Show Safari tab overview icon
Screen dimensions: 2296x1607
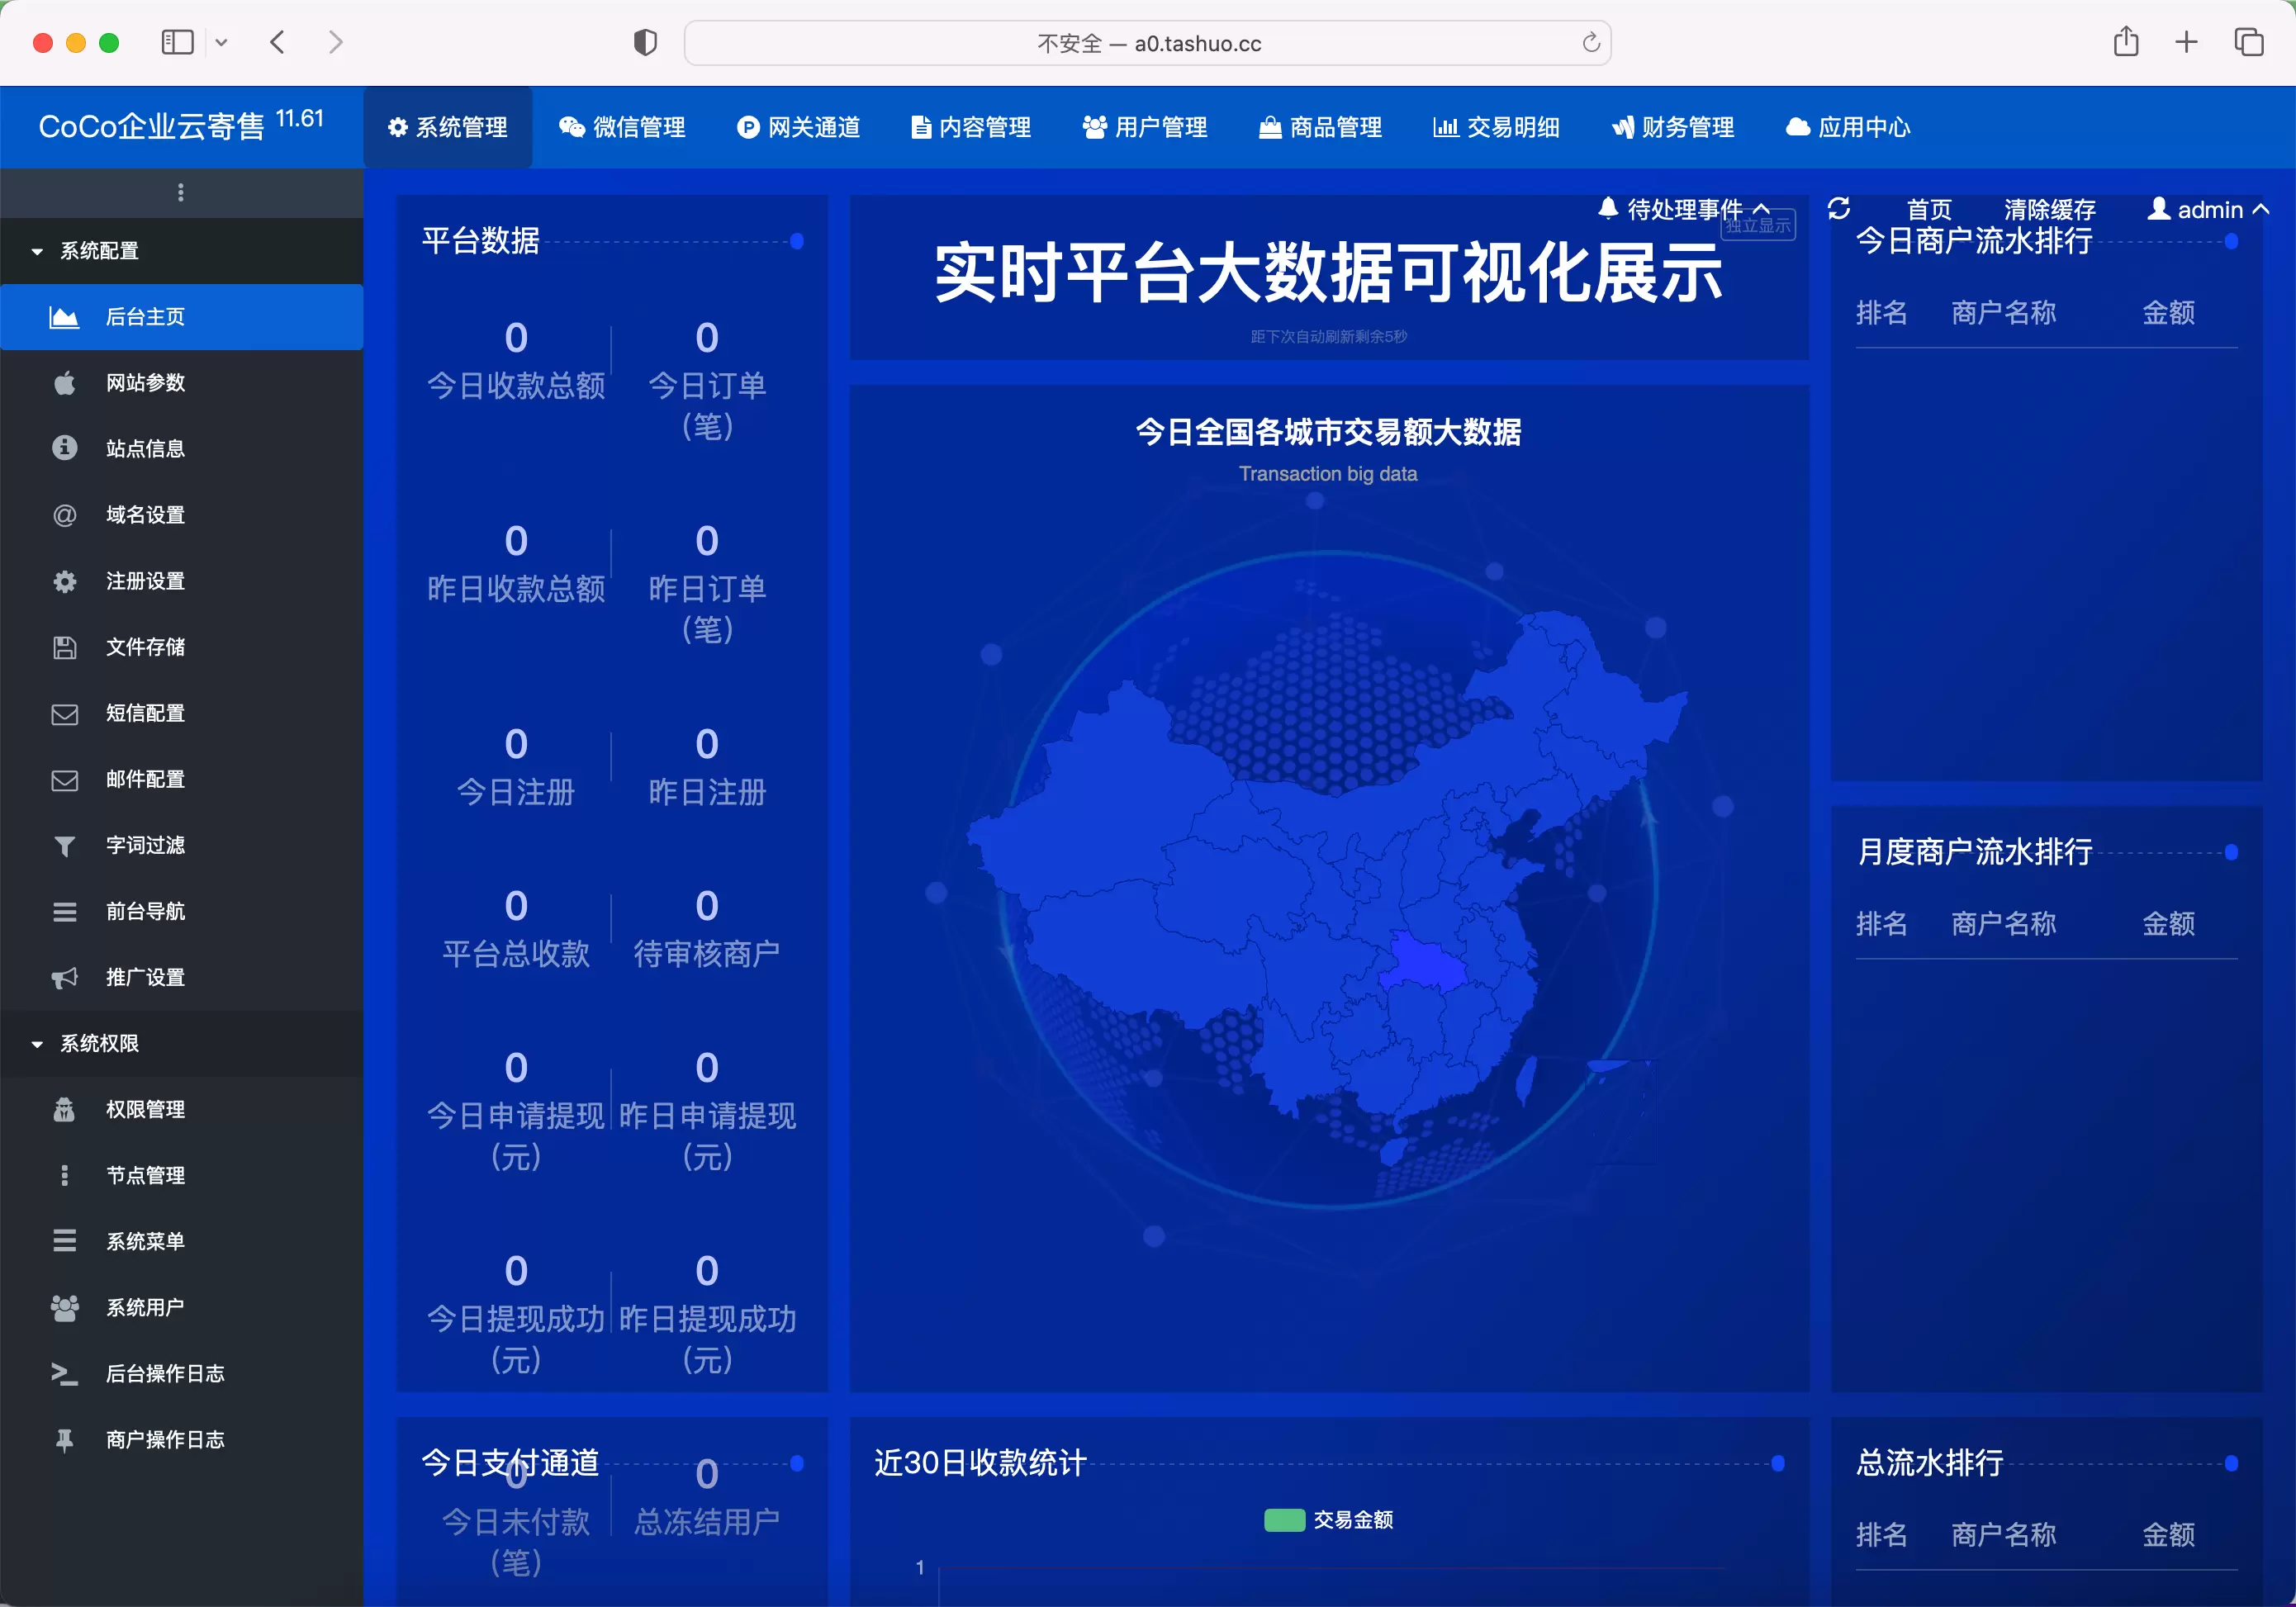click(2248, 42)
